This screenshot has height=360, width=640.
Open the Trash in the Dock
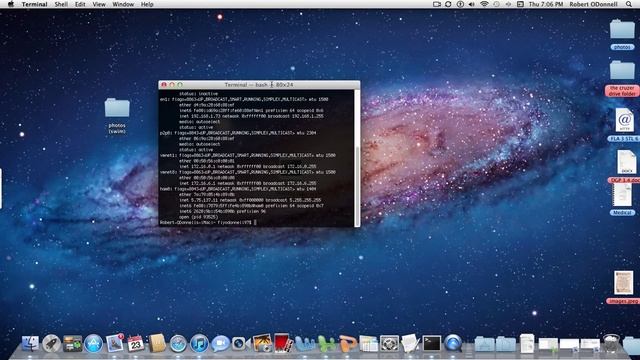click(x=611, y=343)
